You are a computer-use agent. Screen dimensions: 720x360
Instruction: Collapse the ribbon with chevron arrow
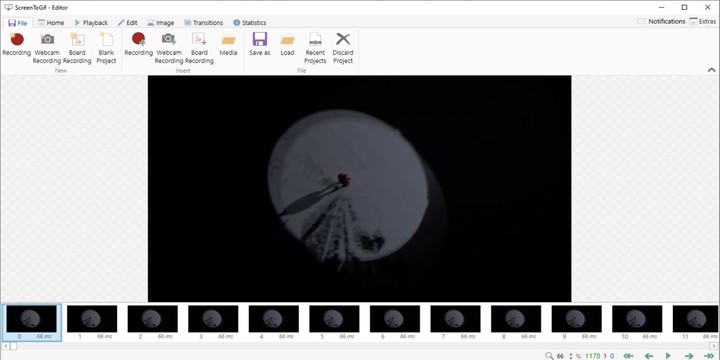pos(711,70)
